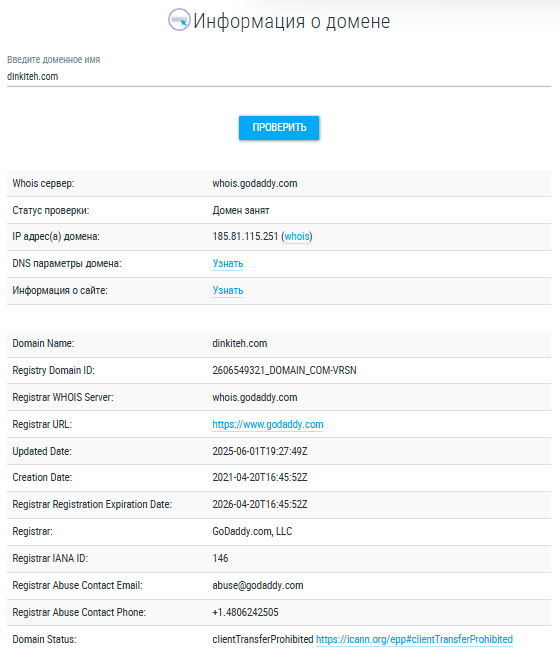Select status text Домен занят
The image size is (560, 648).
point(241,210)
